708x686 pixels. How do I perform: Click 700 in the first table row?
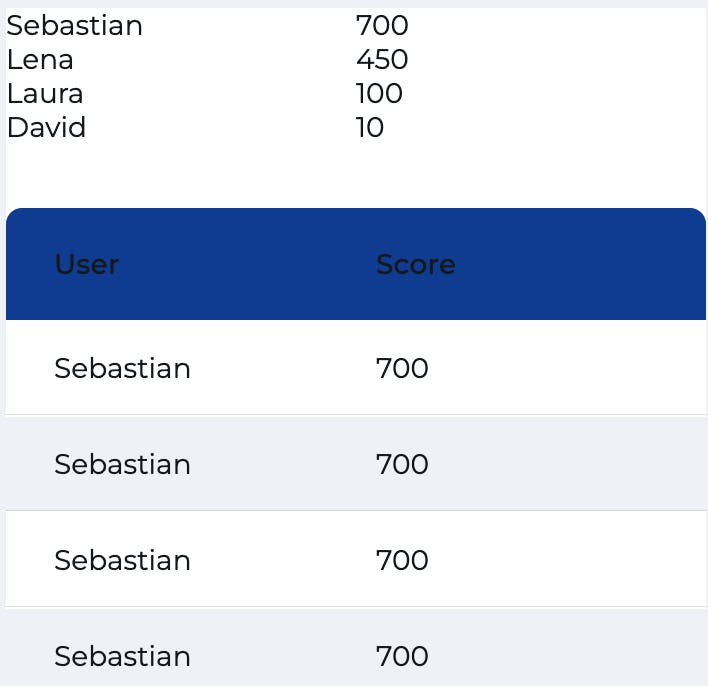402,369
